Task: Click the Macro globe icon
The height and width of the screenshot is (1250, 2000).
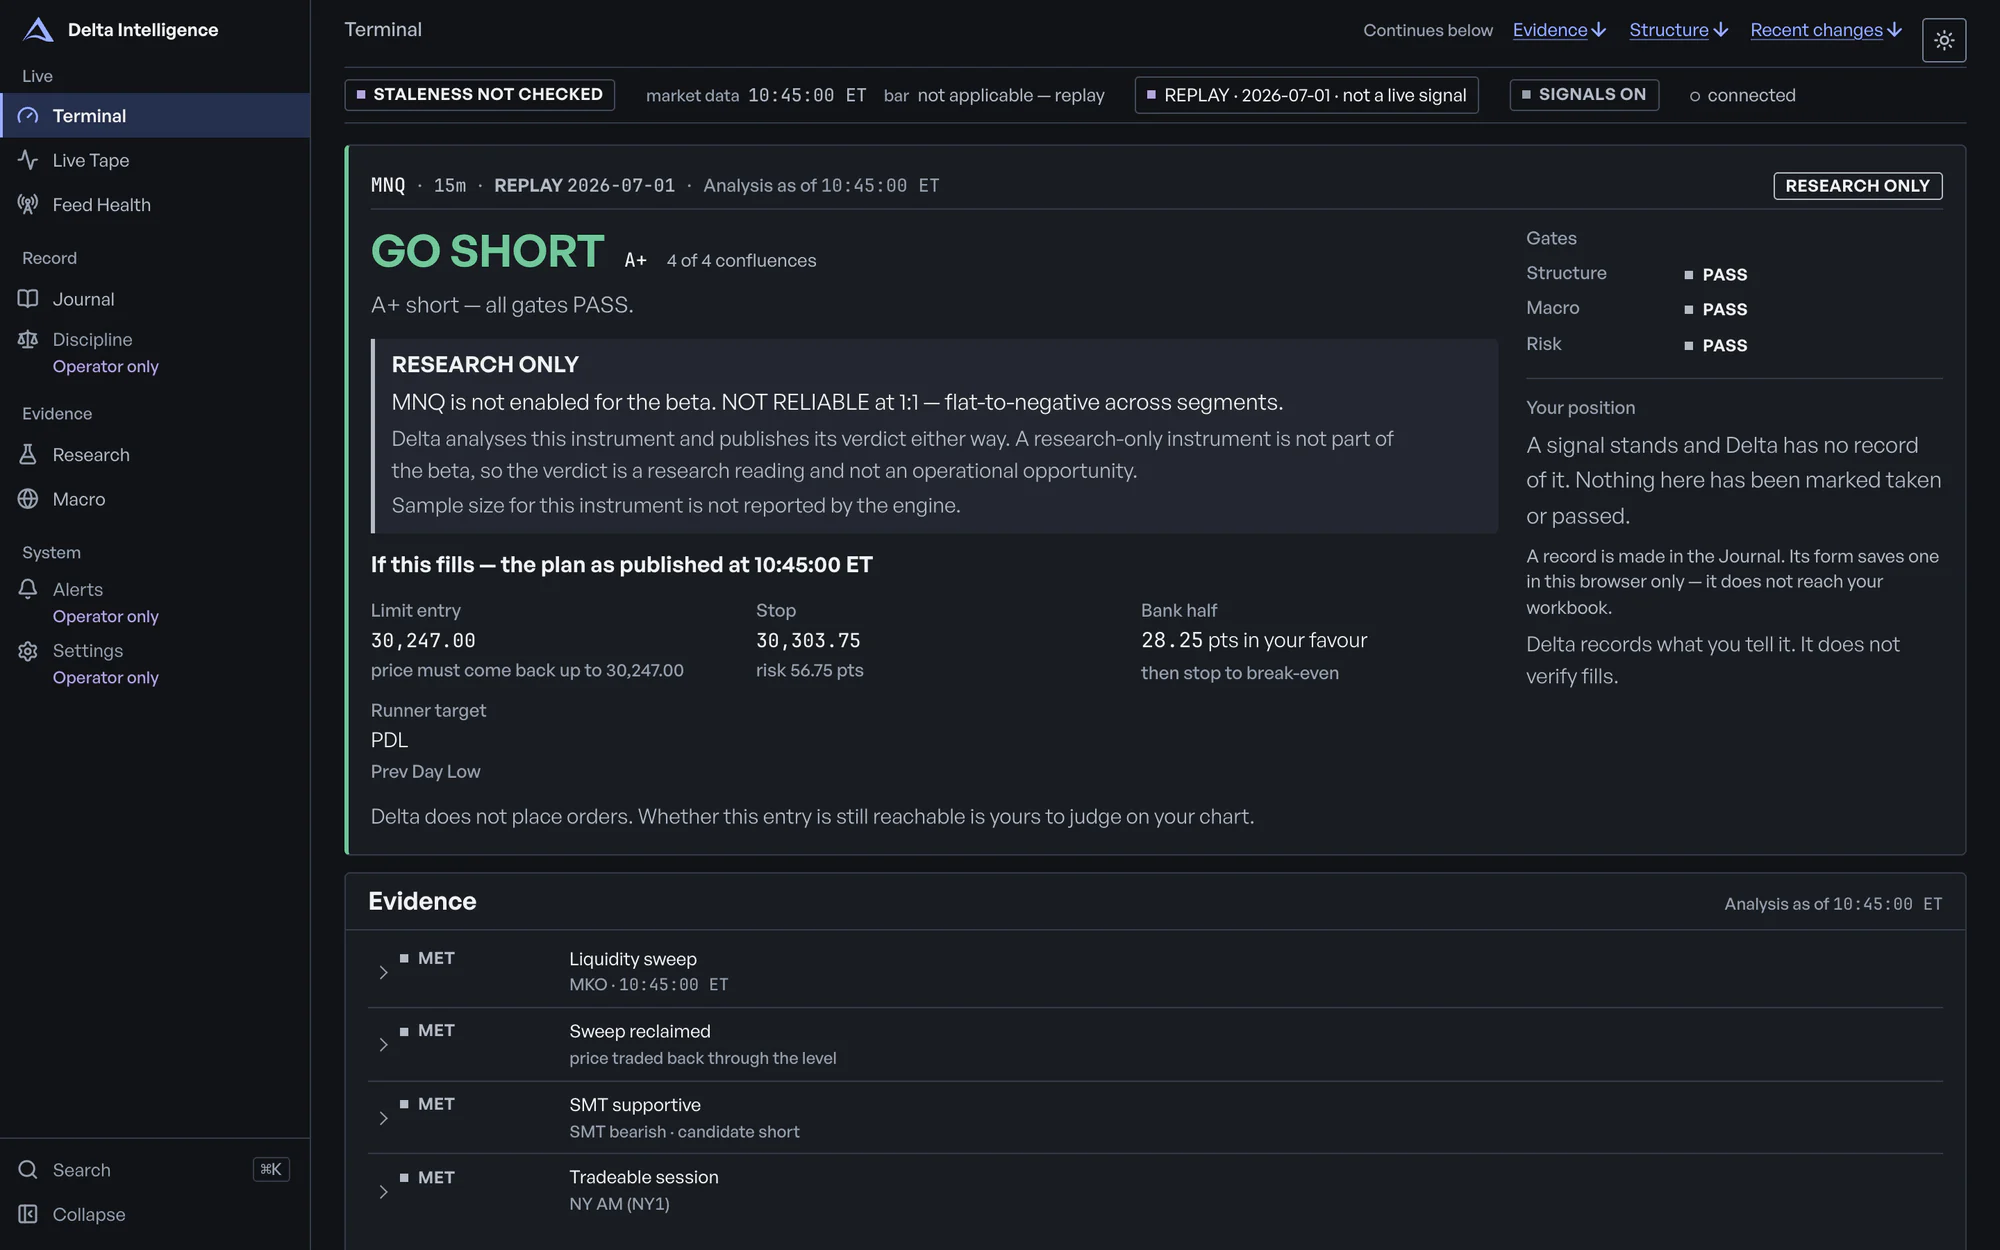Action: pos(28,499)
